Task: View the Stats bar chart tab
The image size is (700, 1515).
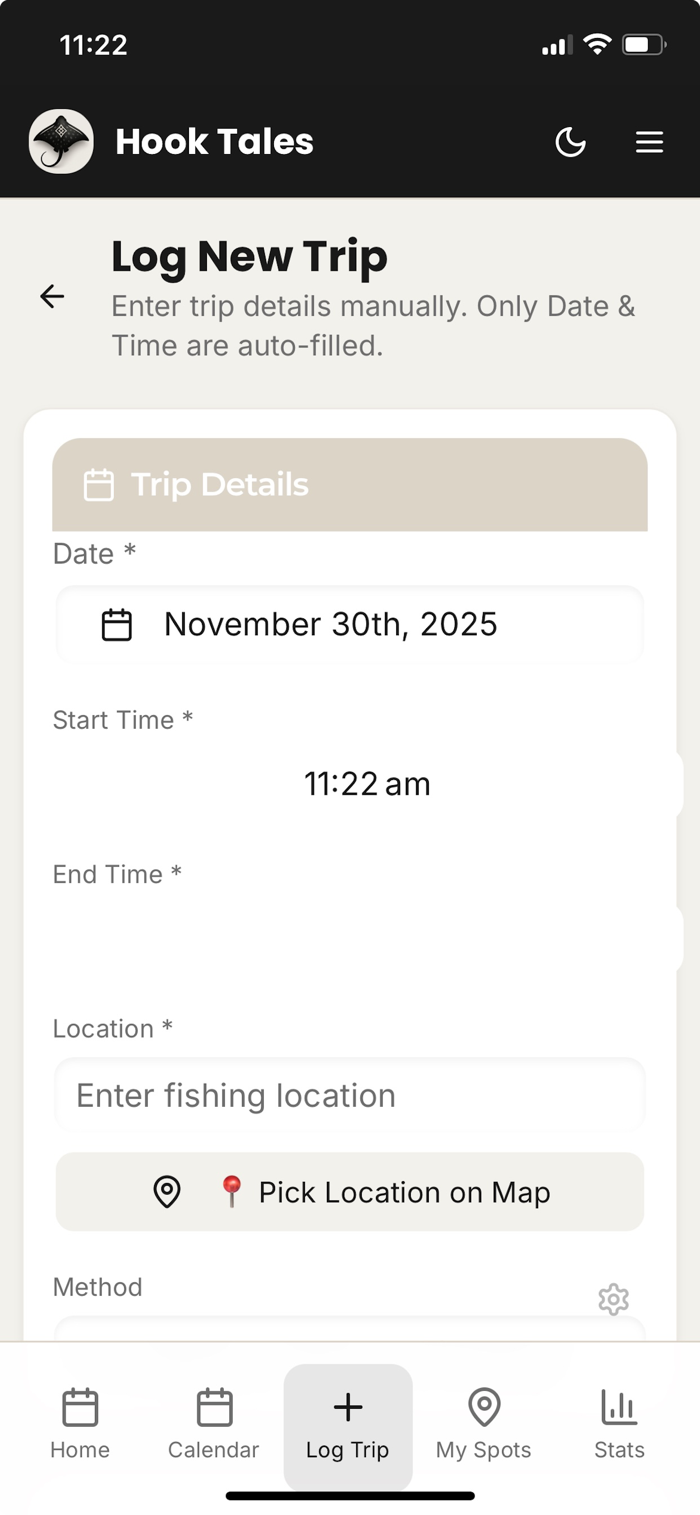Action: pyautogui.click(x=619, y=1425)
